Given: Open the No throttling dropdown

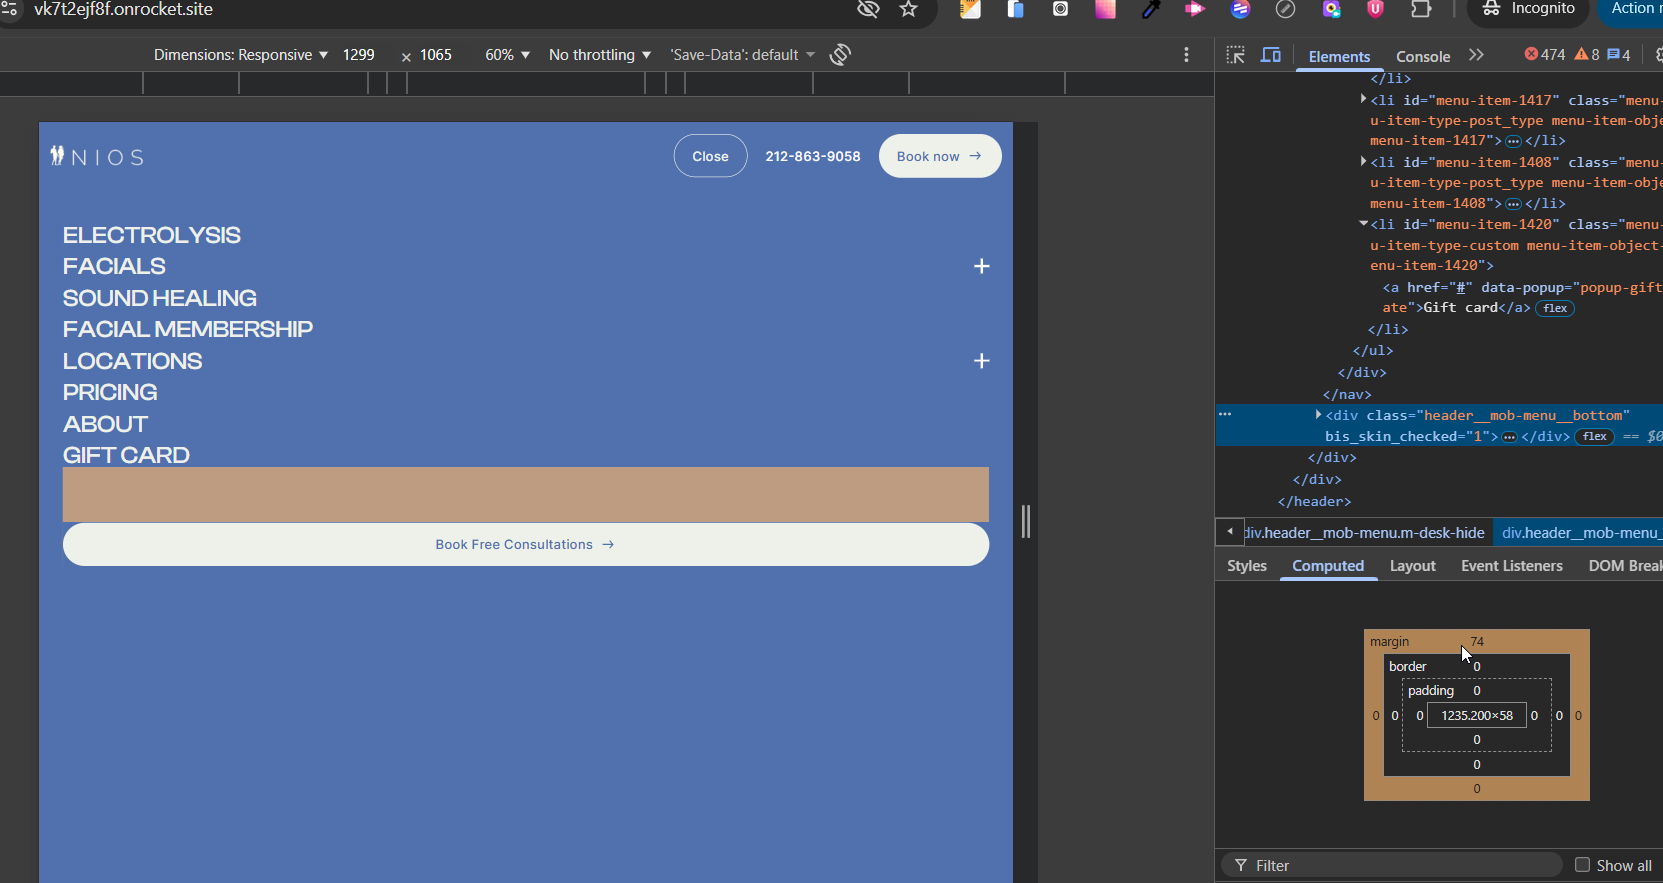Looking at the screenshot, I should pyautogui.click(x=600, y=55).
